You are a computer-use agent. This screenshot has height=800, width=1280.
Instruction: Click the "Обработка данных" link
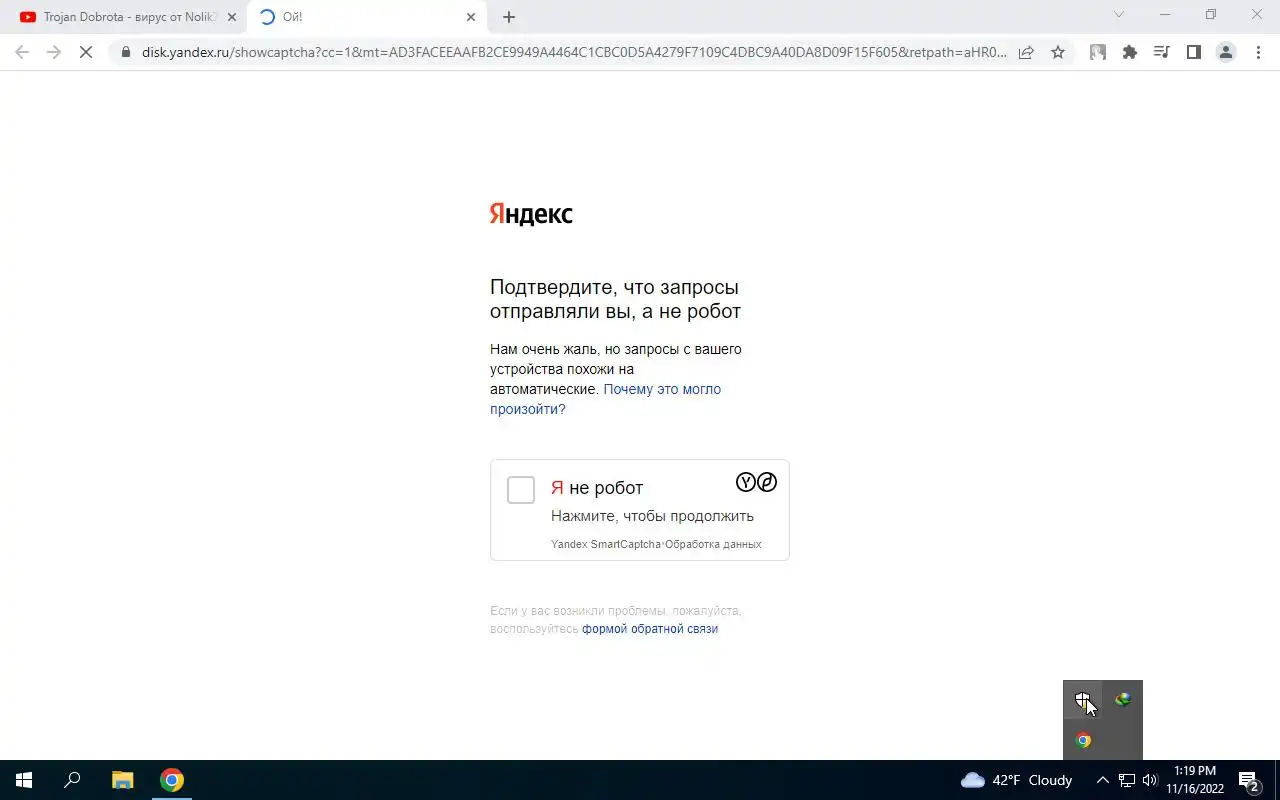[713, 544]
